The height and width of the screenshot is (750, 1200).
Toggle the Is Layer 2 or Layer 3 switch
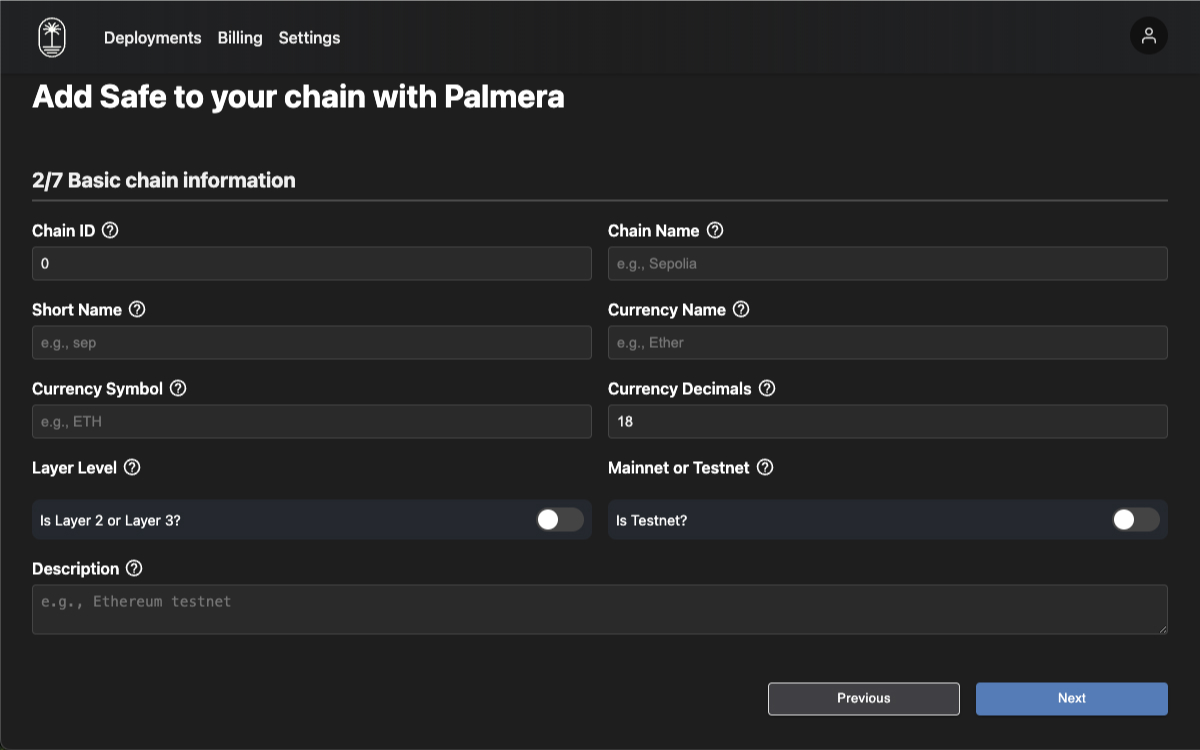tap(560, 519)
